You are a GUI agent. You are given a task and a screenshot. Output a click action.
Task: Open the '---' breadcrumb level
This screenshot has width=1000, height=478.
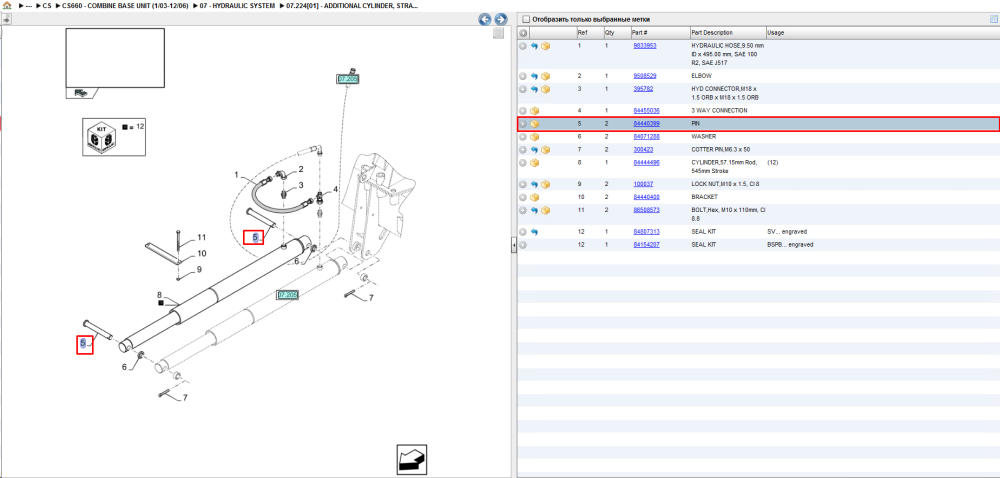(29, 5)
